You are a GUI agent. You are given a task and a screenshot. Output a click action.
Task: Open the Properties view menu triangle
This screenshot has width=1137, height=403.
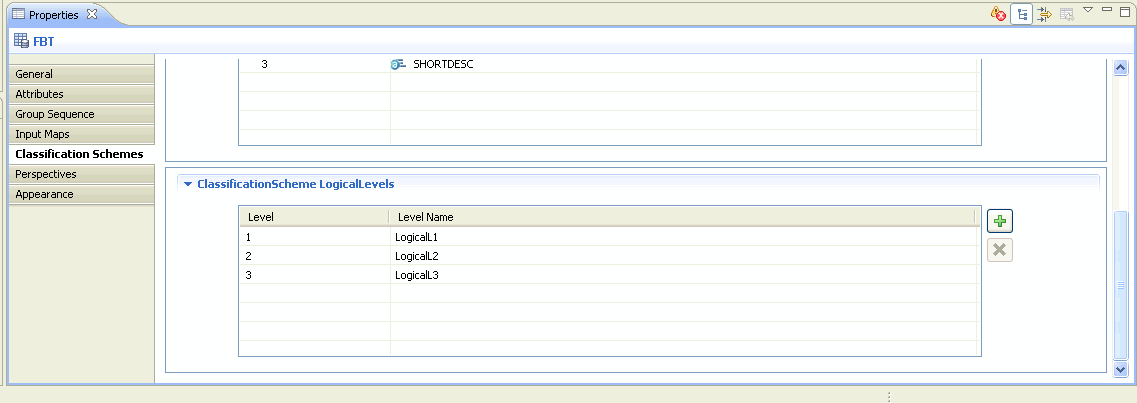pyautogui.click(x=1087, y=9)
